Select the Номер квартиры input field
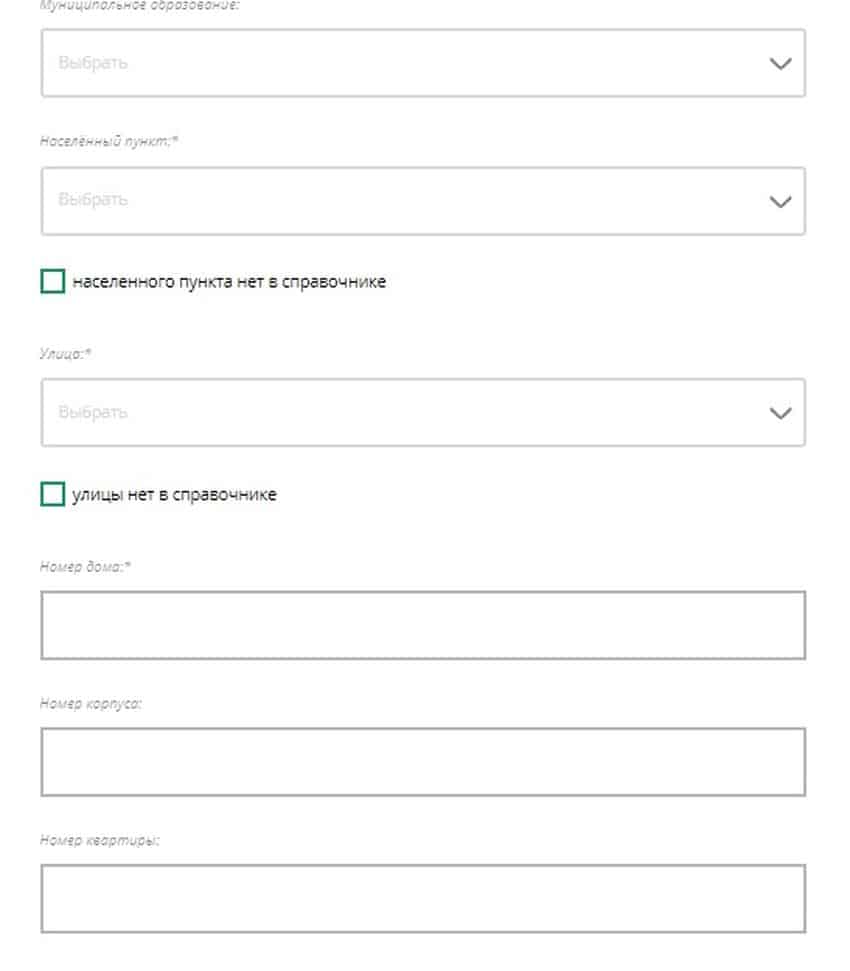Screen dimensions: 850x971 [x=422, y=899]
